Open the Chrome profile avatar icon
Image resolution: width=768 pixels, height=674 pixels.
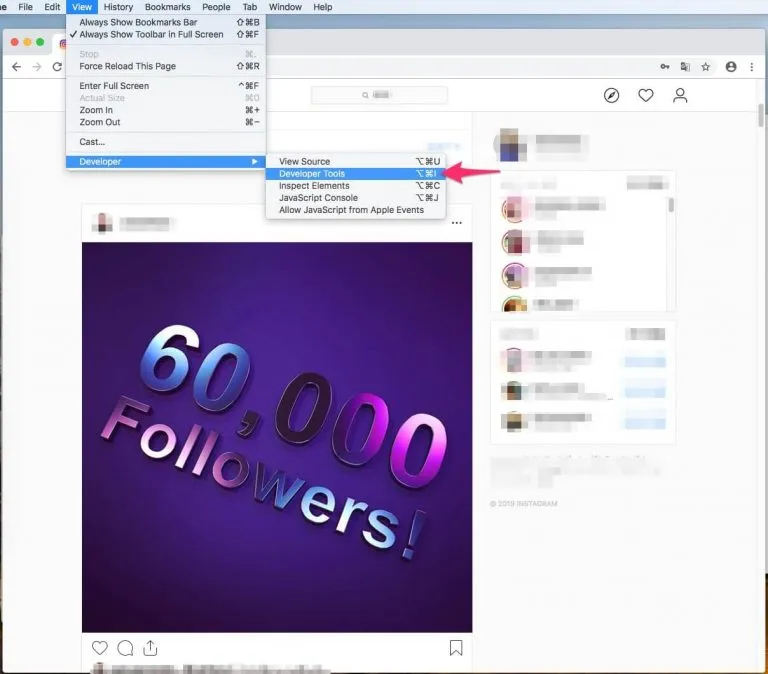tap(731, 67)
